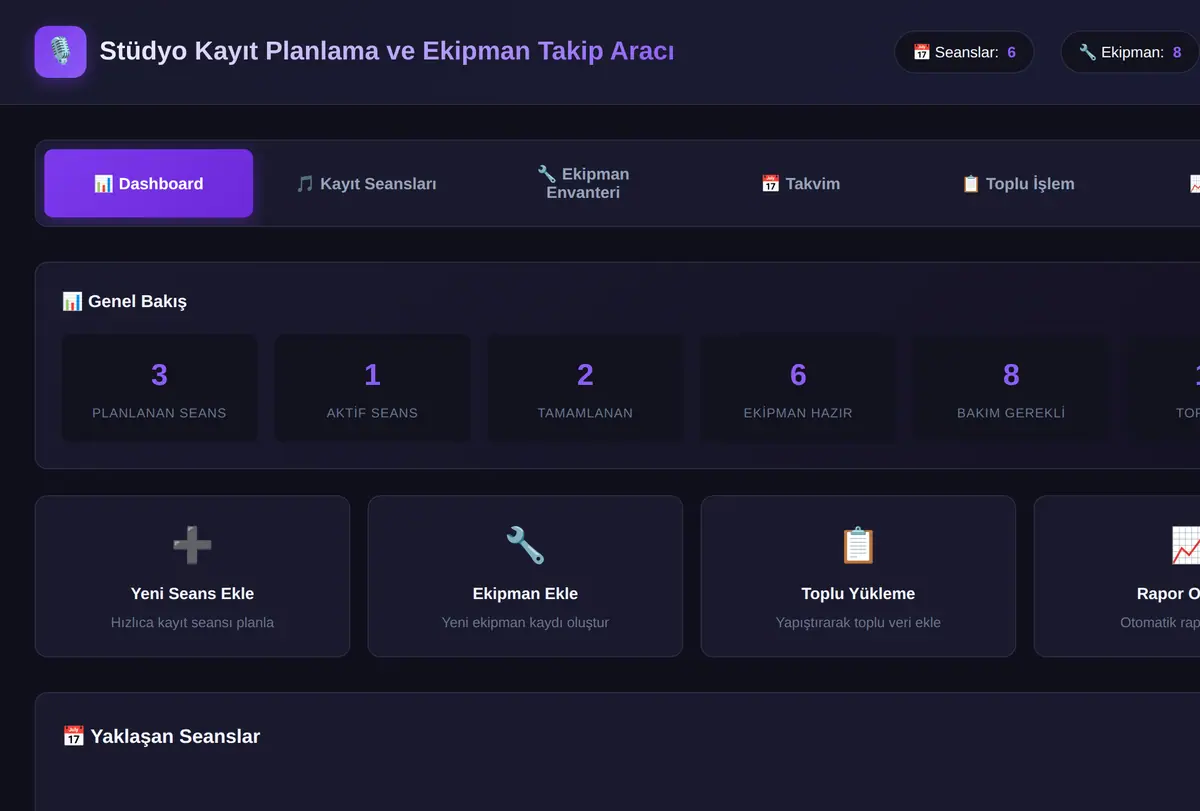Viewport: 1200px width, 811px height.
Task: Click the wrench icon in Ekipman Envanteri tab
Action: 546,174
